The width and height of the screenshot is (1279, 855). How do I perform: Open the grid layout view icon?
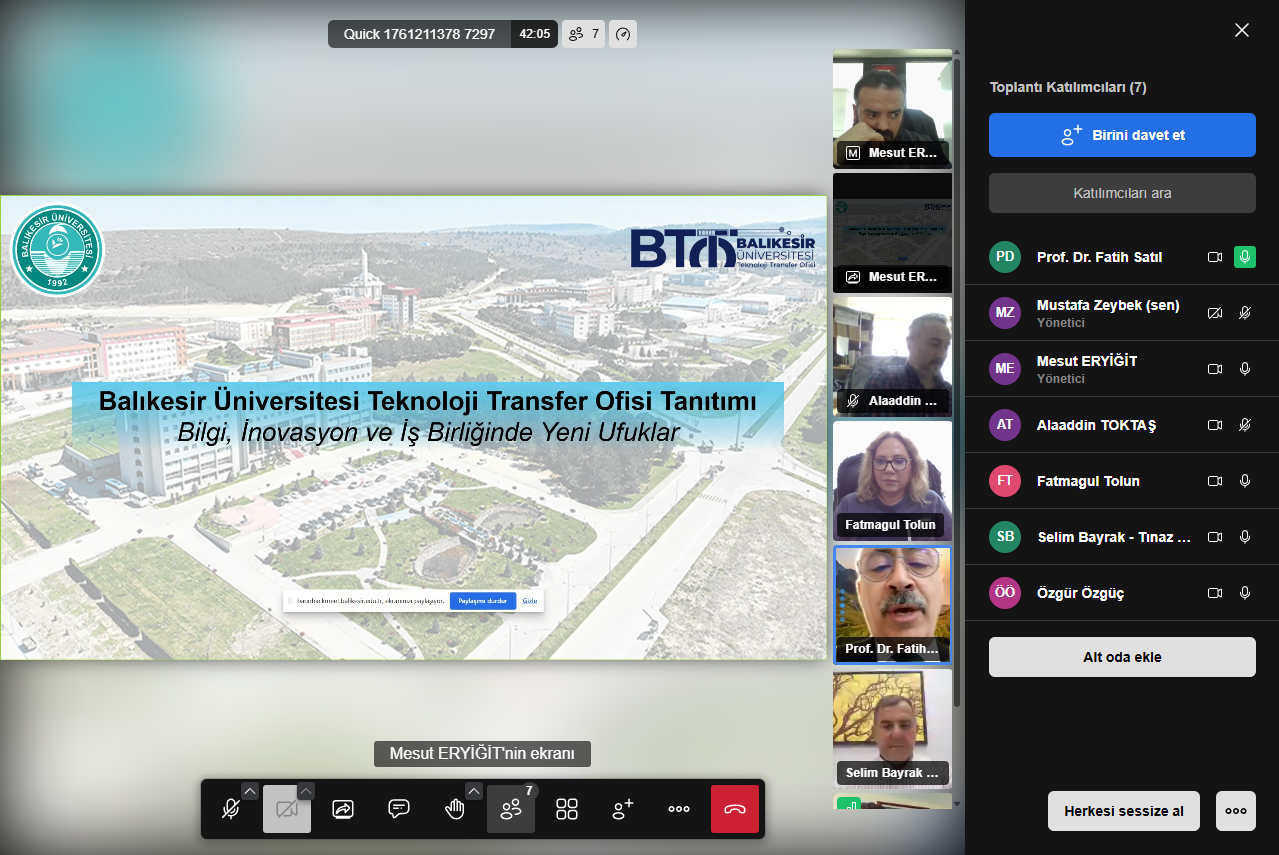pyautogui.click(x=567, y=809)
